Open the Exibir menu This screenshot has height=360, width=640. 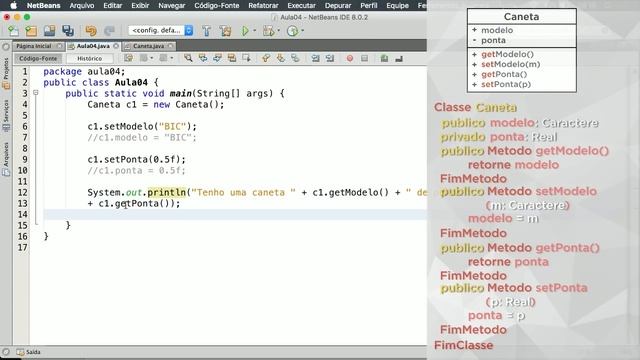pyautogui.click(x=140, y=5)
